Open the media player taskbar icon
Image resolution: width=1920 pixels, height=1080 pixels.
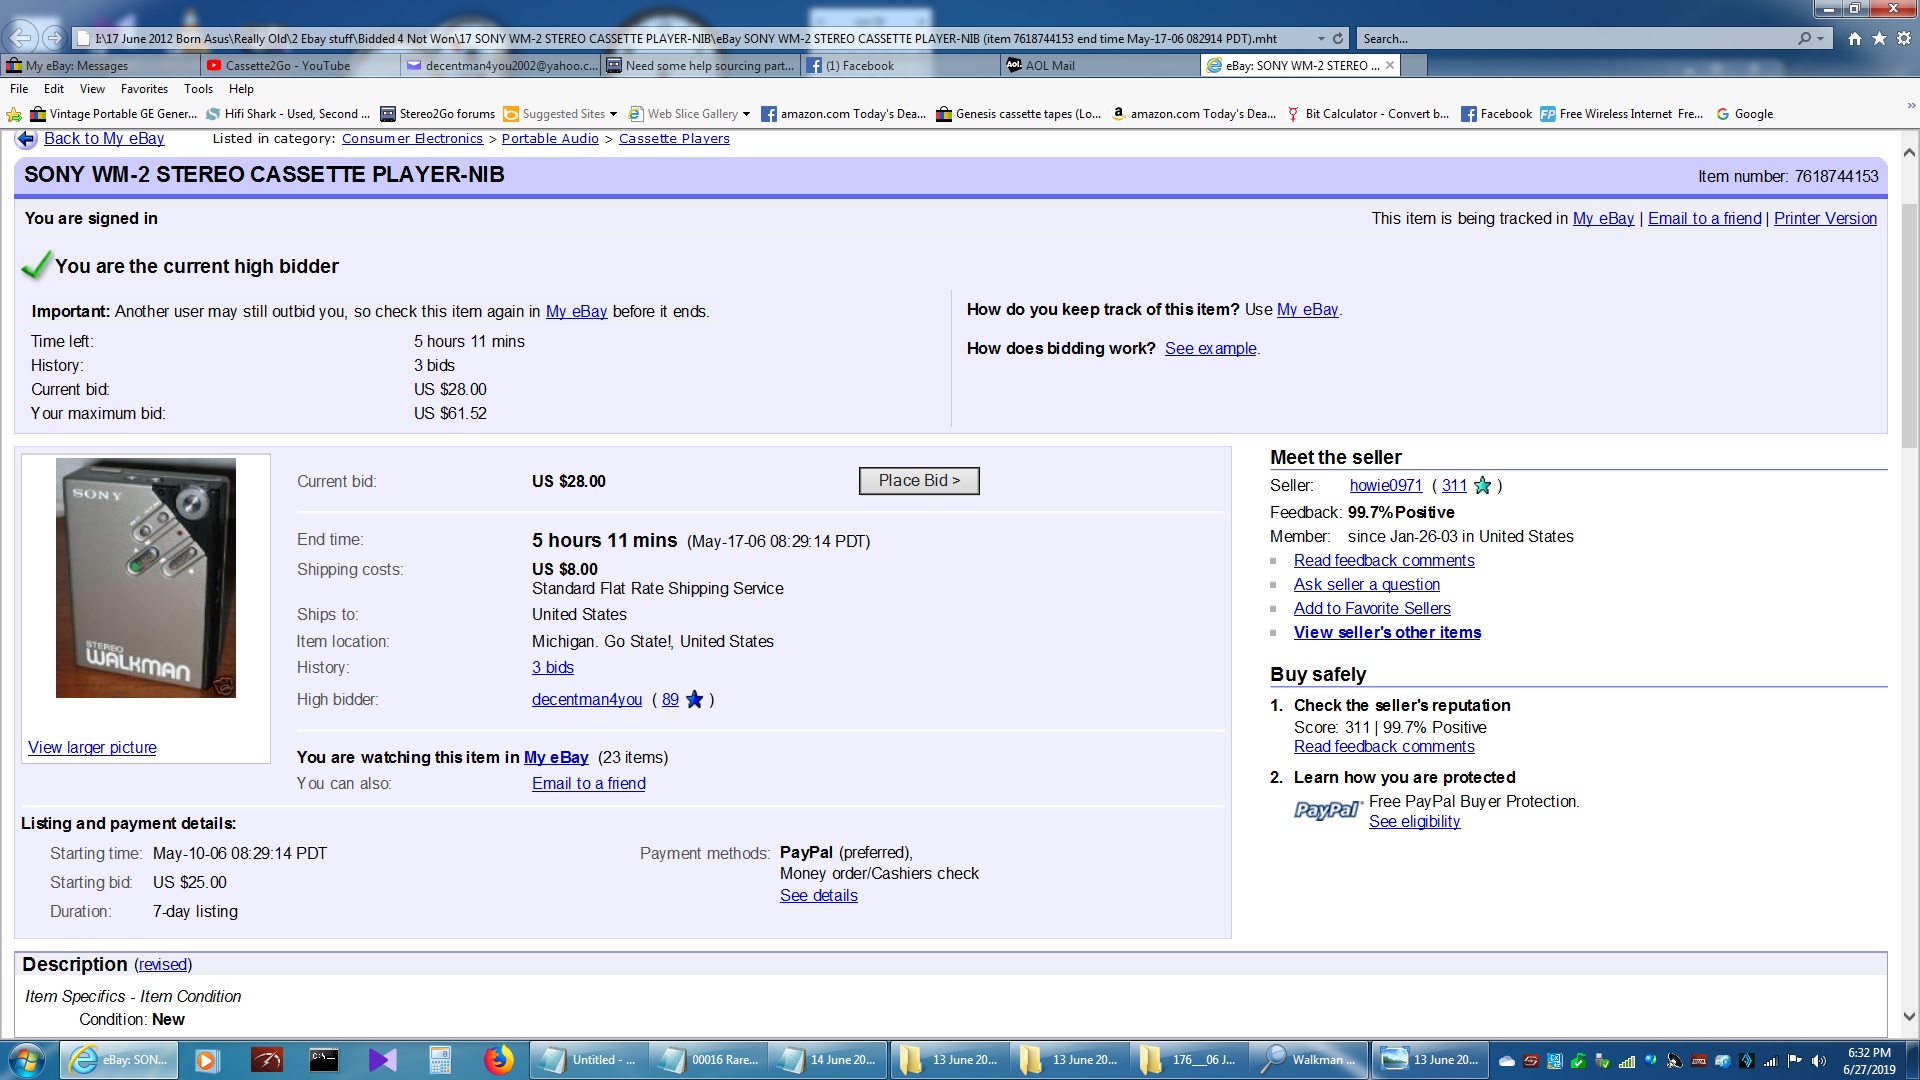click(x=207, y=1059)
